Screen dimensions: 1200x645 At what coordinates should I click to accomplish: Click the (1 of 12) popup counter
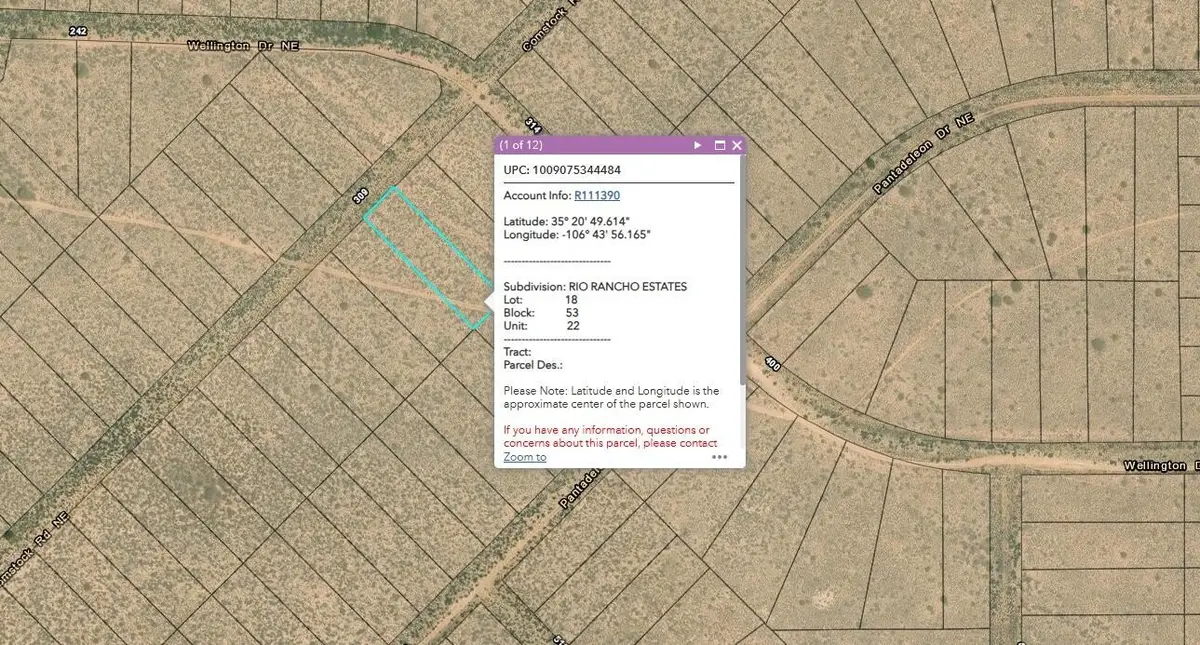point(521,146)
